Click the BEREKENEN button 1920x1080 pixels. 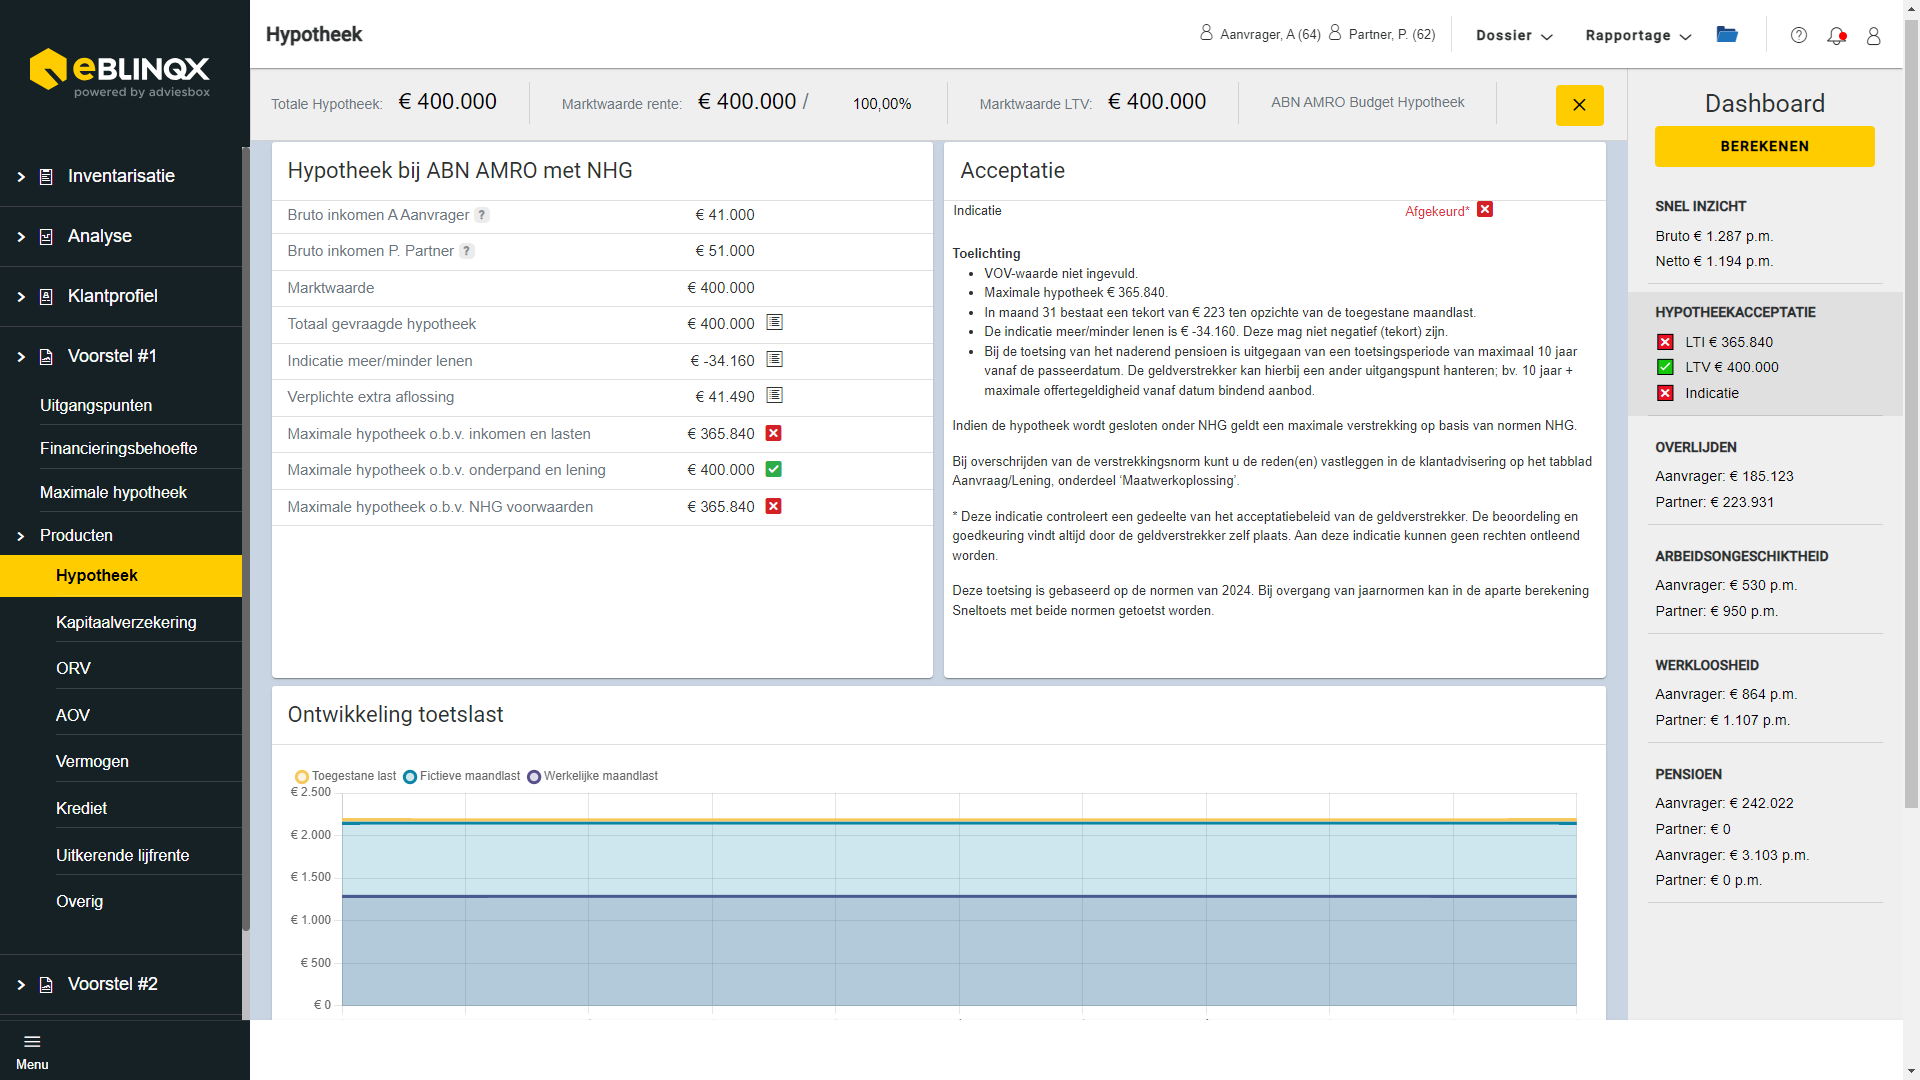[x=1764, y=146]
